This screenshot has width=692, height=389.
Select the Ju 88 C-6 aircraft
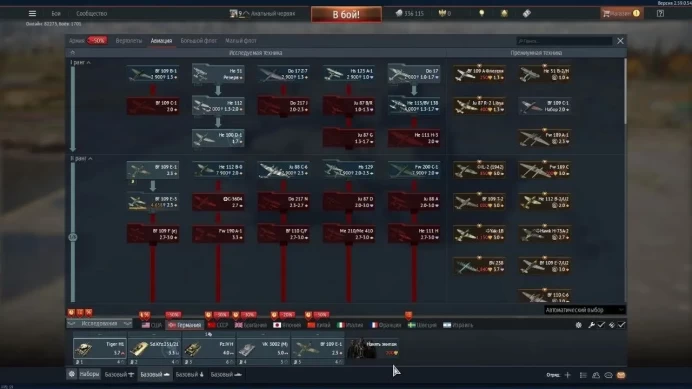point(283,170)
